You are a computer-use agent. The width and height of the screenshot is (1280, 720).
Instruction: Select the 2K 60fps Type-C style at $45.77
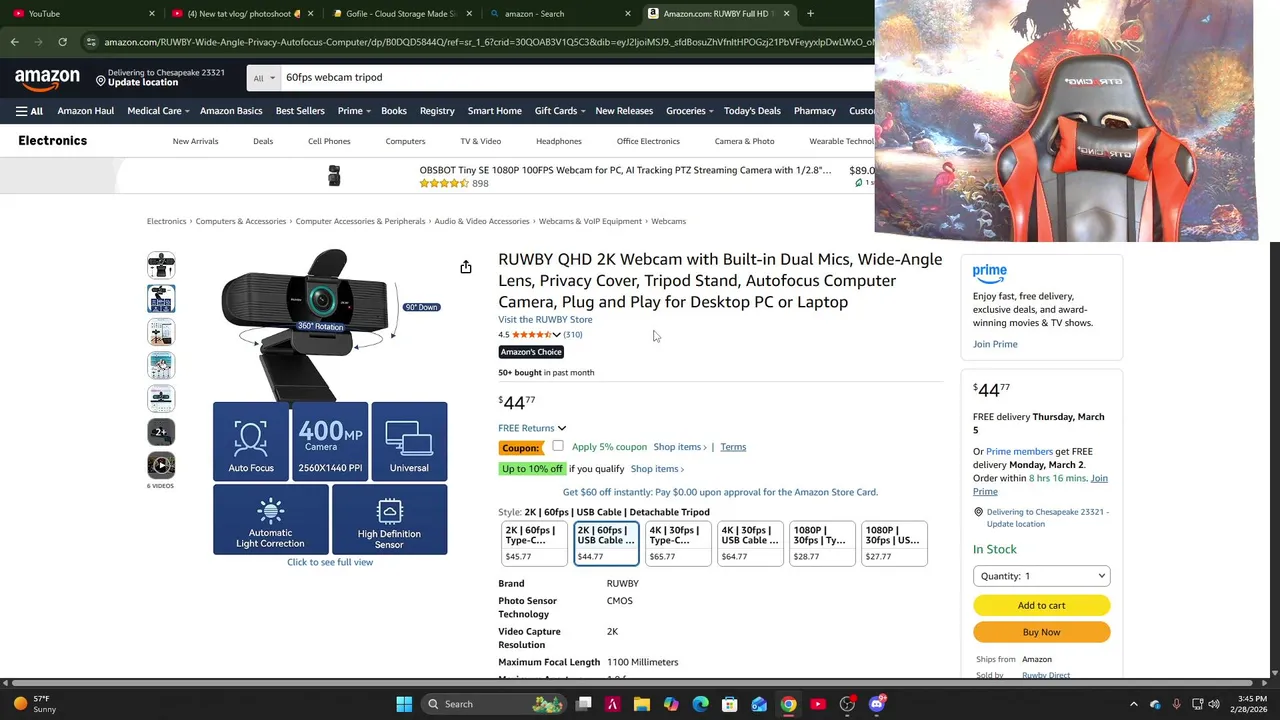(x=534, y=543)
